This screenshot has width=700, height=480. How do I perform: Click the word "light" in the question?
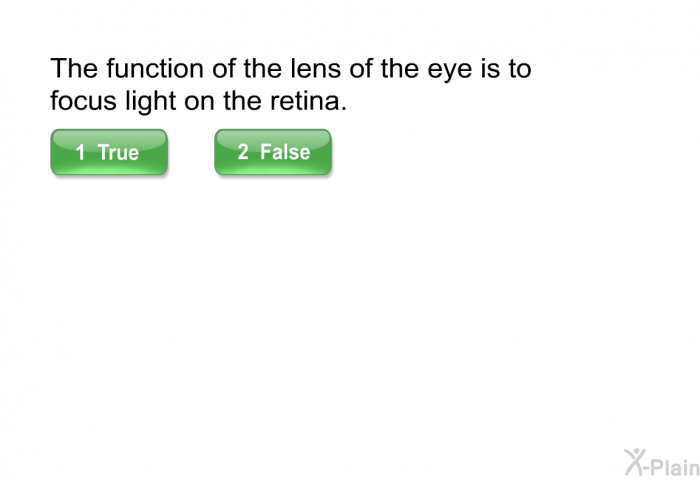click(148, 101)
